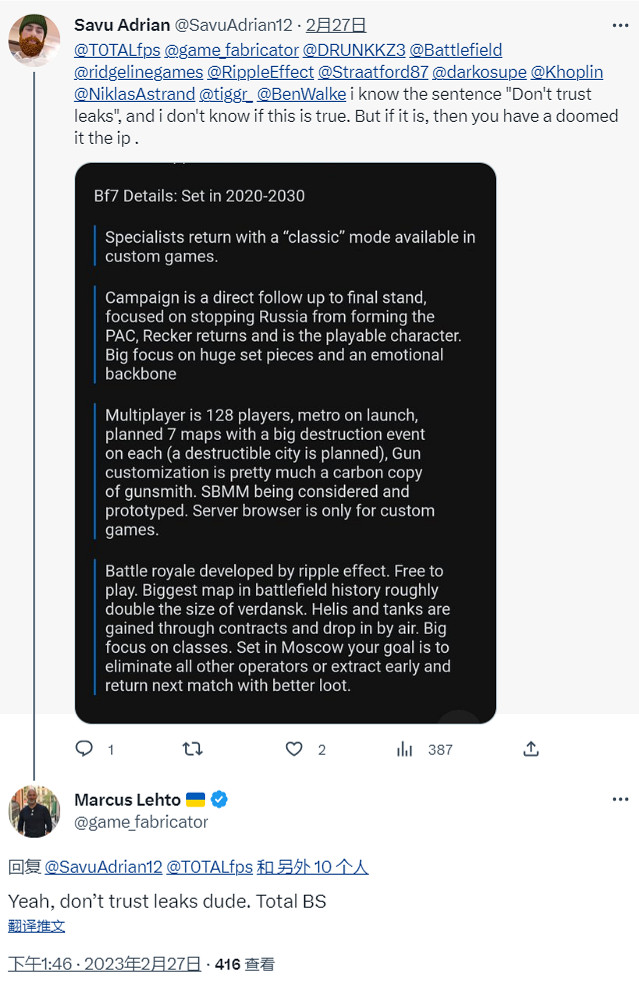639x982 pixels.
Task: Click the @Battlefield mention link
Action: (456, 50)
